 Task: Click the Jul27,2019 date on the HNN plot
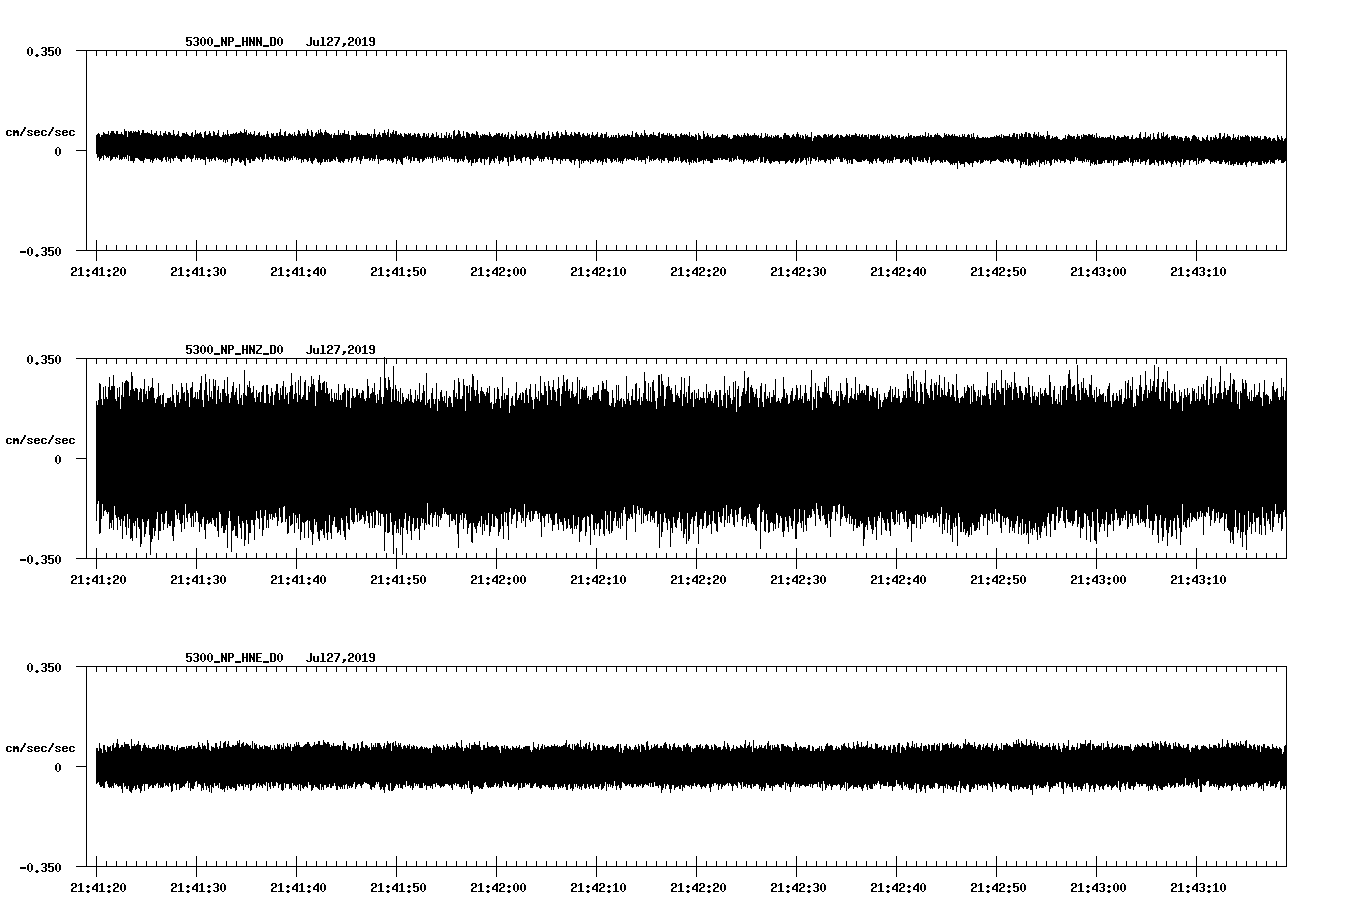pos(340,42)
